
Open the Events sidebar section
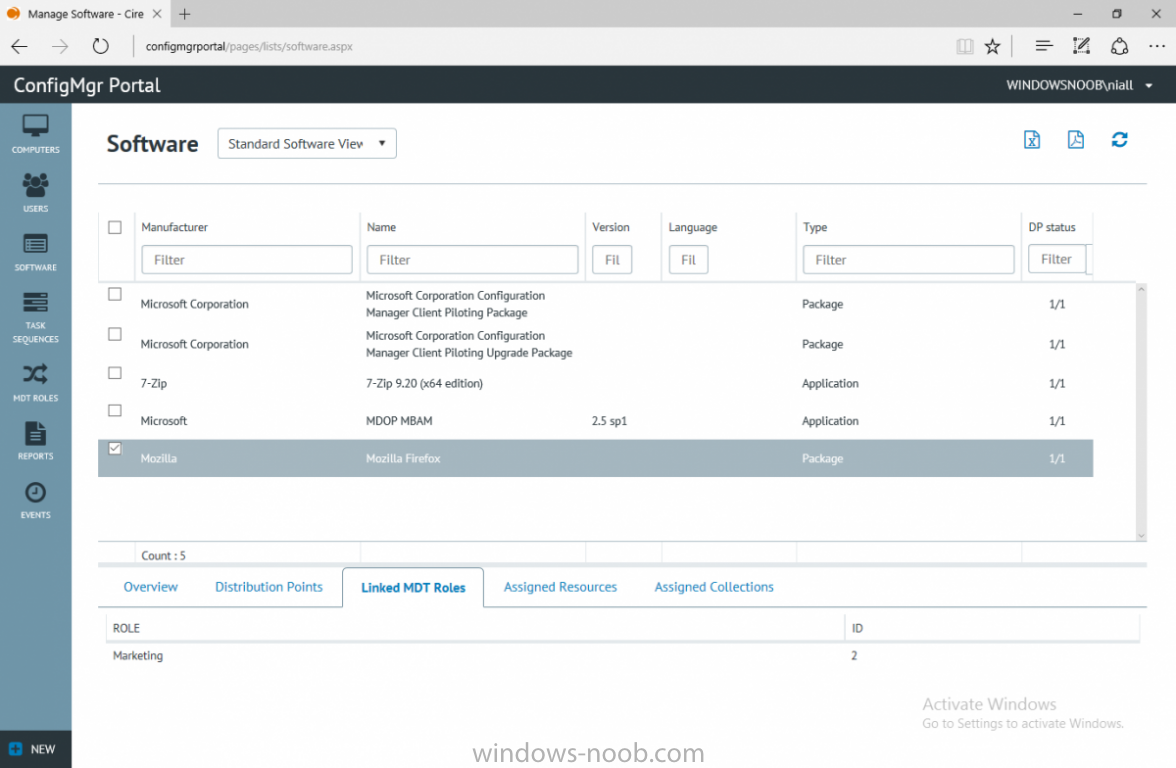pos(35,500)
